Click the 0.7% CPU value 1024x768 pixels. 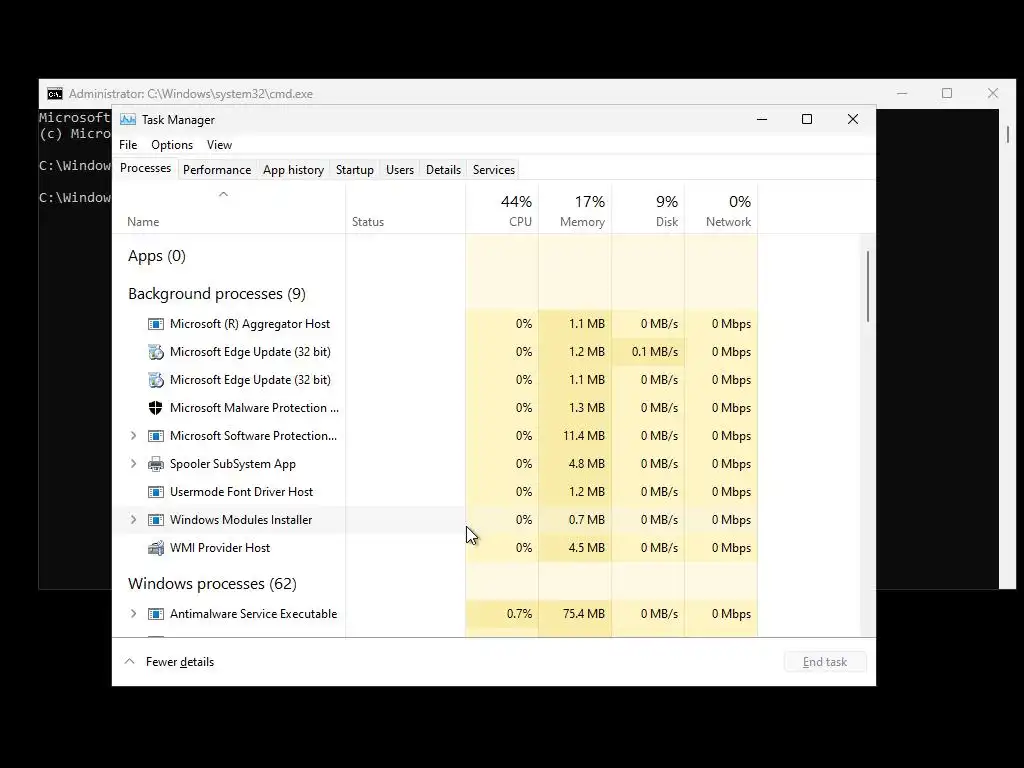coord(519,614)
